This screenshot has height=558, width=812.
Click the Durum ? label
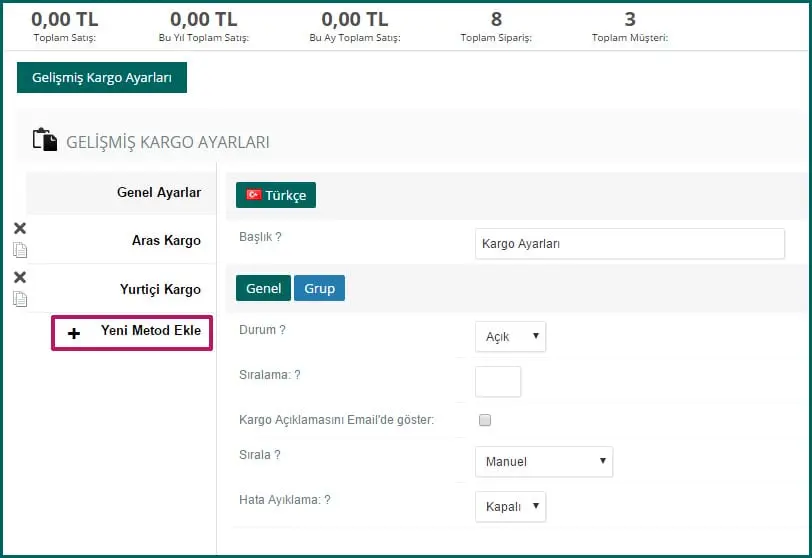click(x=262, y=330)
